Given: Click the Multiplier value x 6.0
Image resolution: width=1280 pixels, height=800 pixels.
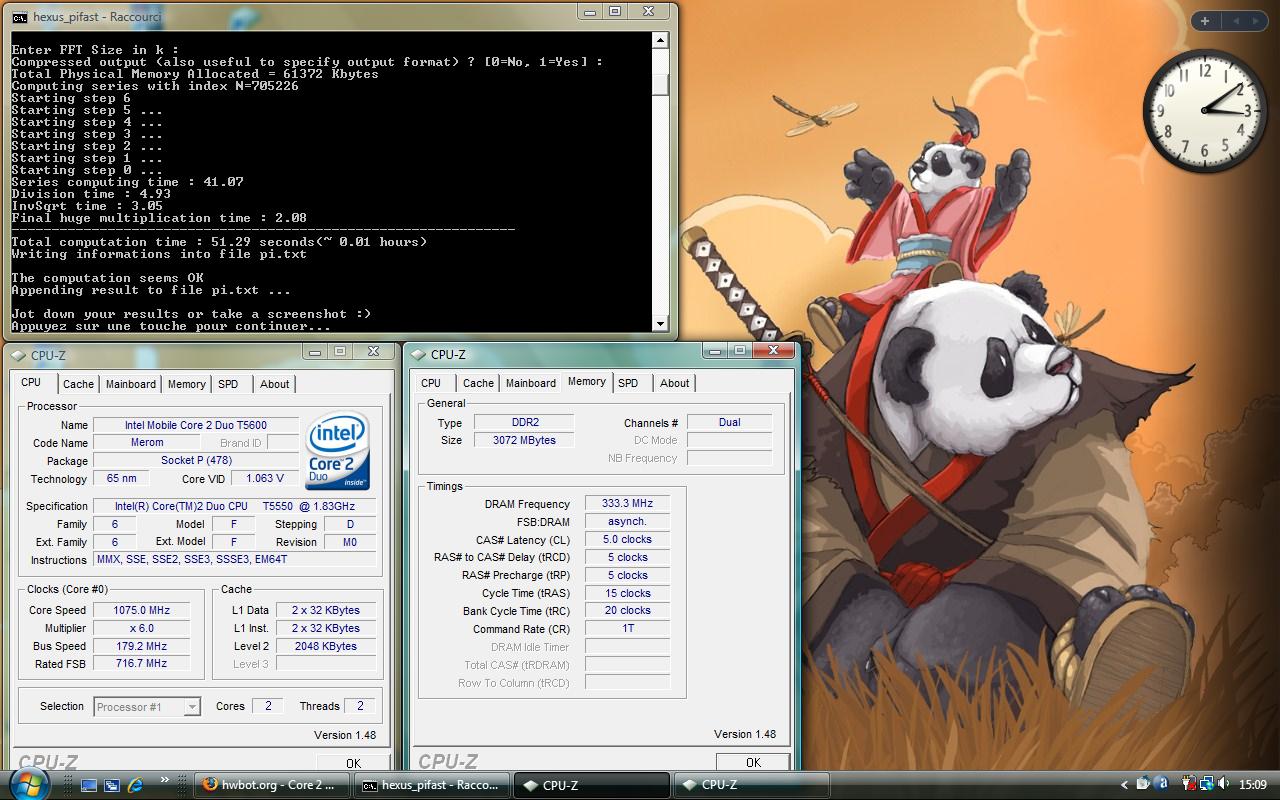Looking at the screenshot, I should tap(141, 628).
